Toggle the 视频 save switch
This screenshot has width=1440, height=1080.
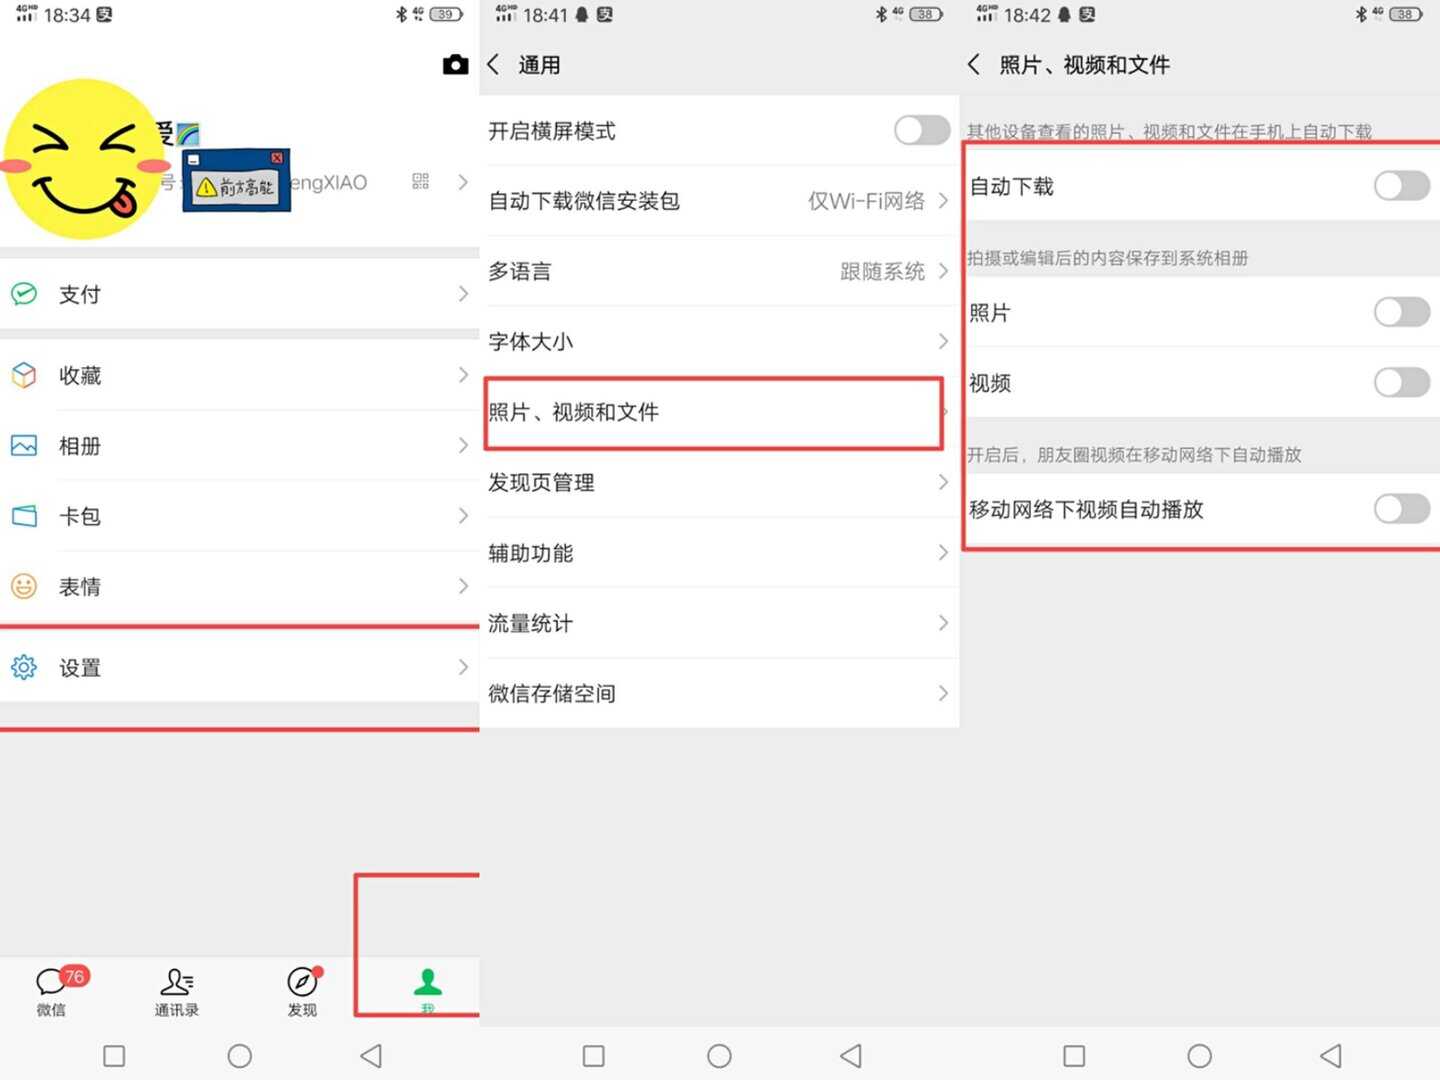click(x=1401, y=382)
